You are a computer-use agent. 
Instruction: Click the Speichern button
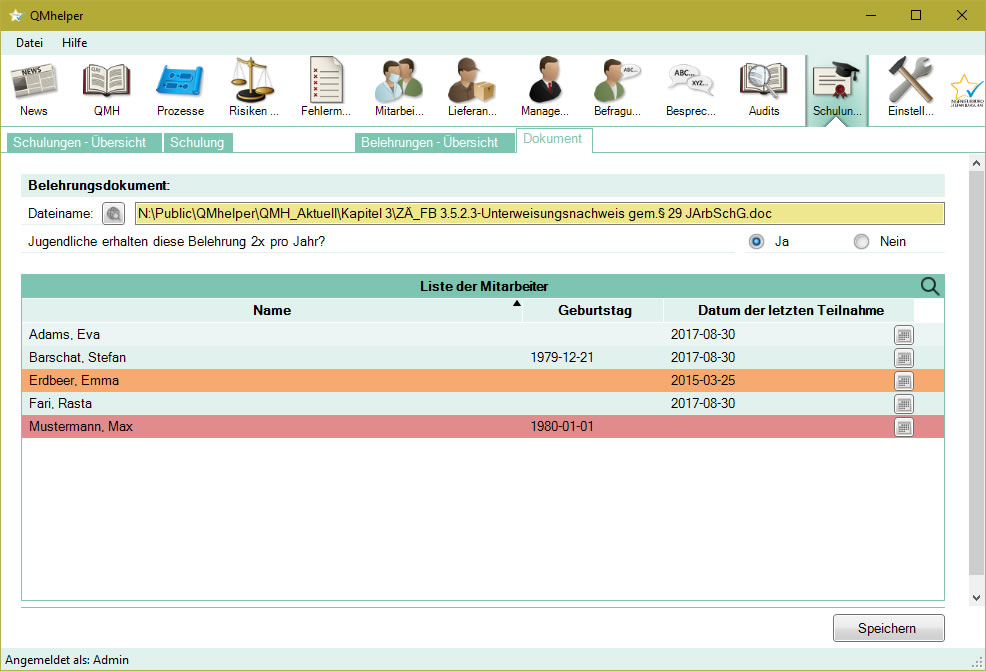(x=888, y=628)
